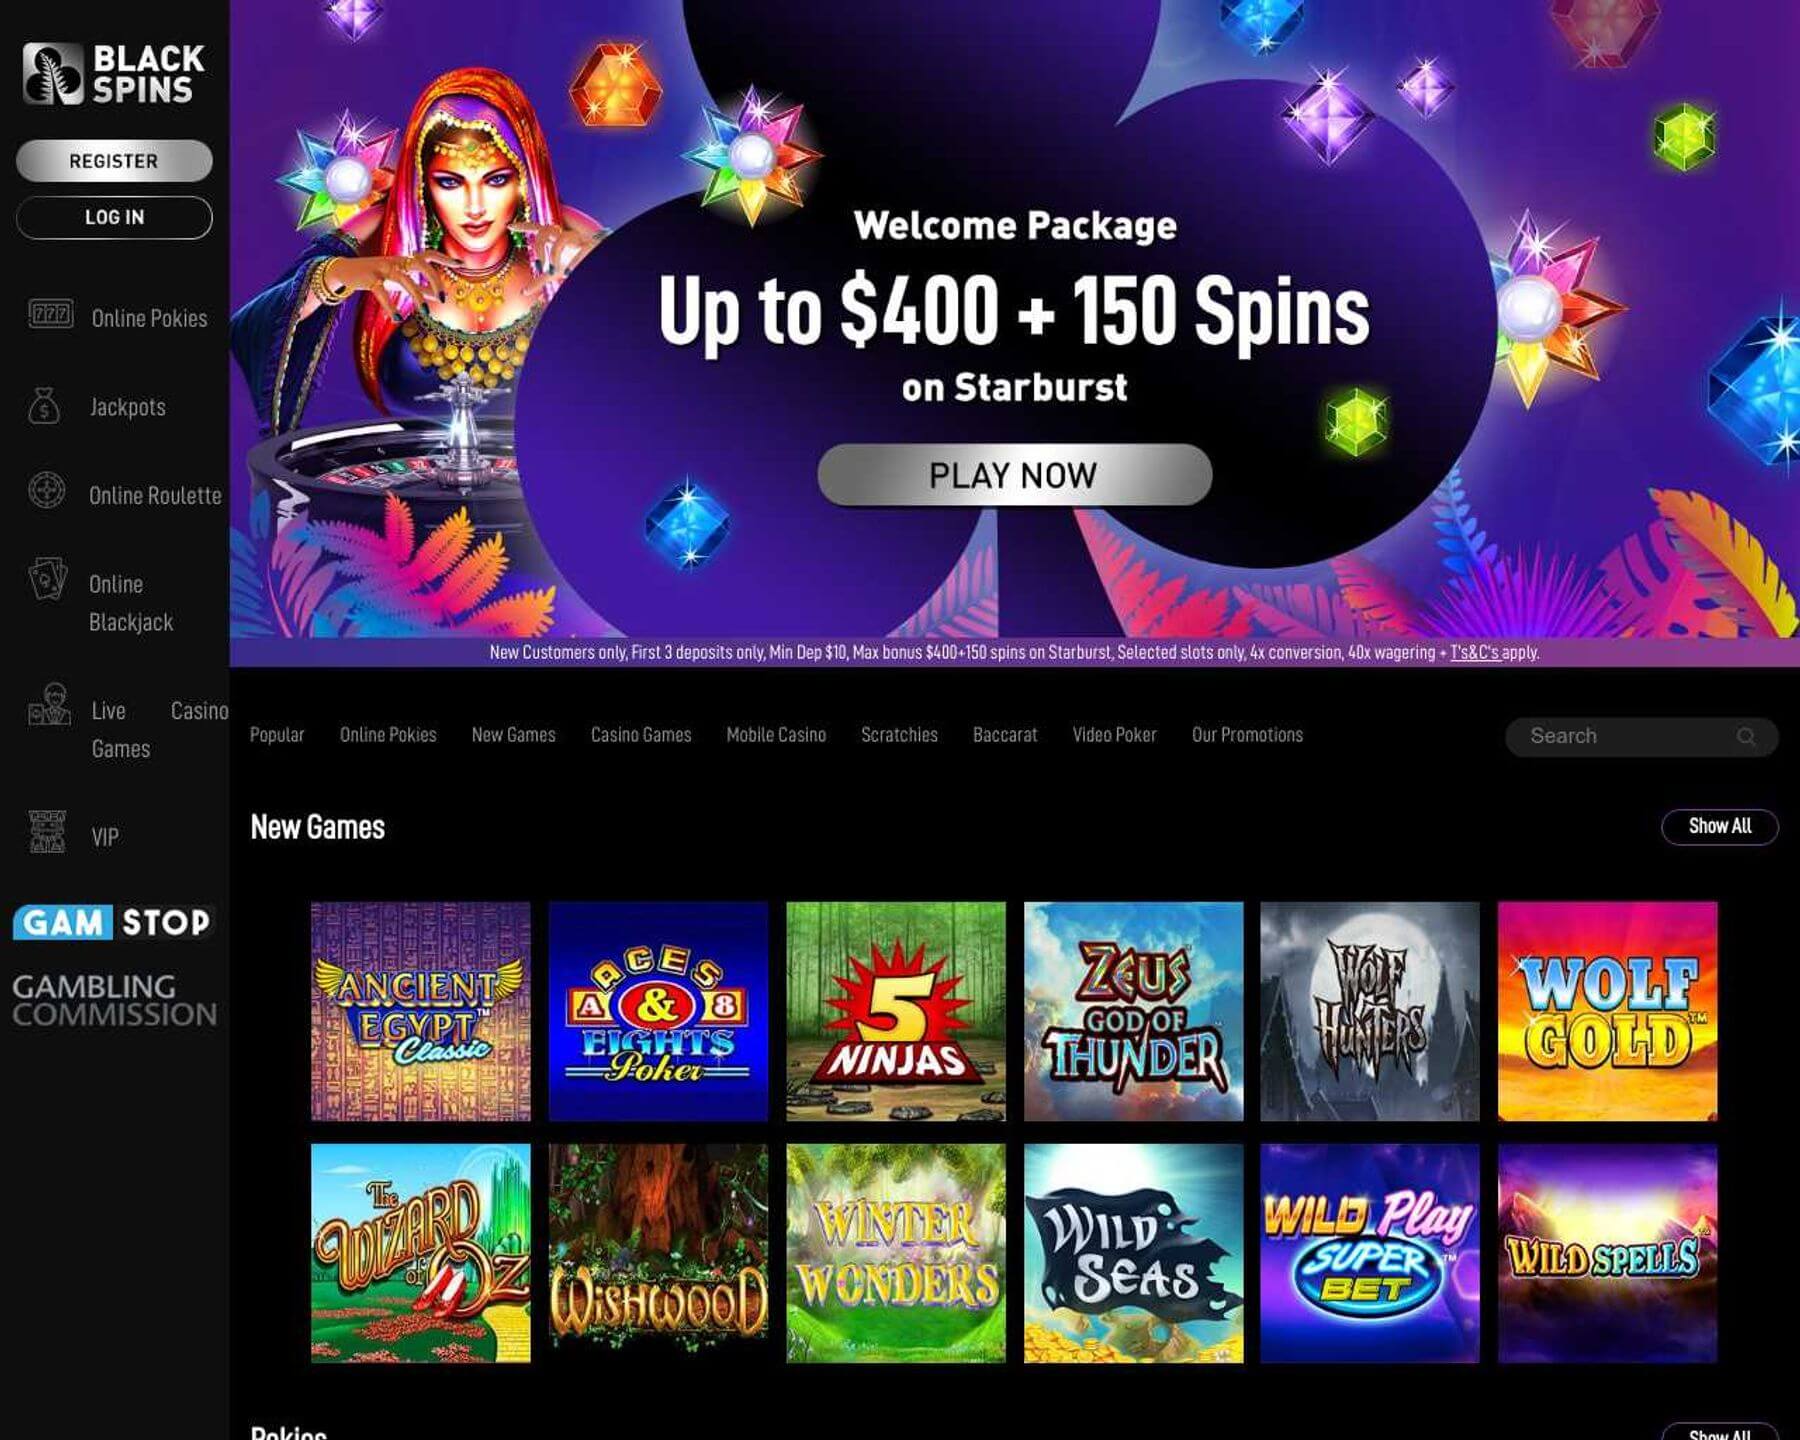
Task: Click the GamStop logo
Action: (x=112, y=922)
